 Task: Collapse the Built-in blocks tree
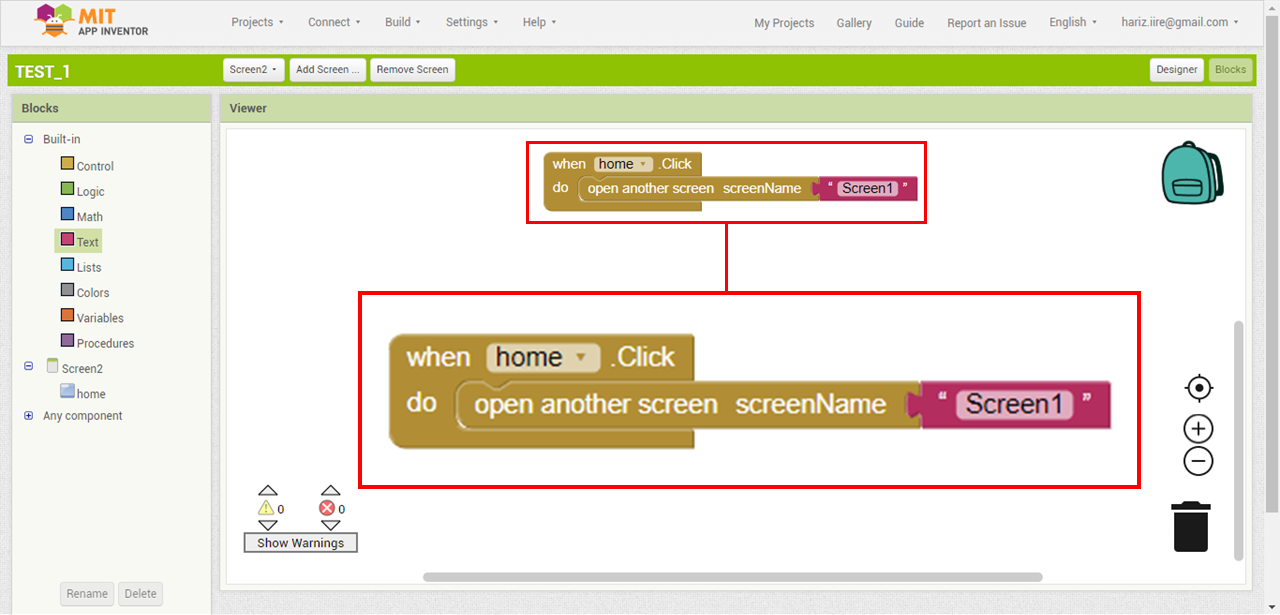click(29, 140)
